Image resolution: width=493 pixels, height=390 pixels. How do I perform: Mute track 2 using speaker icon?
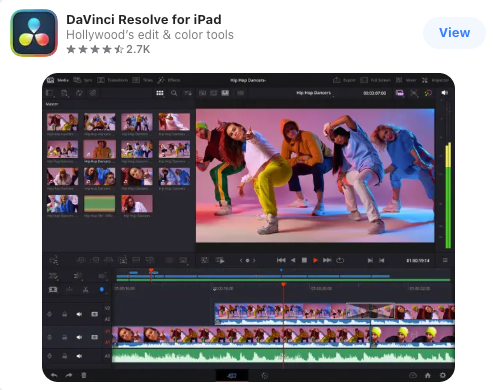click(79, 314)
